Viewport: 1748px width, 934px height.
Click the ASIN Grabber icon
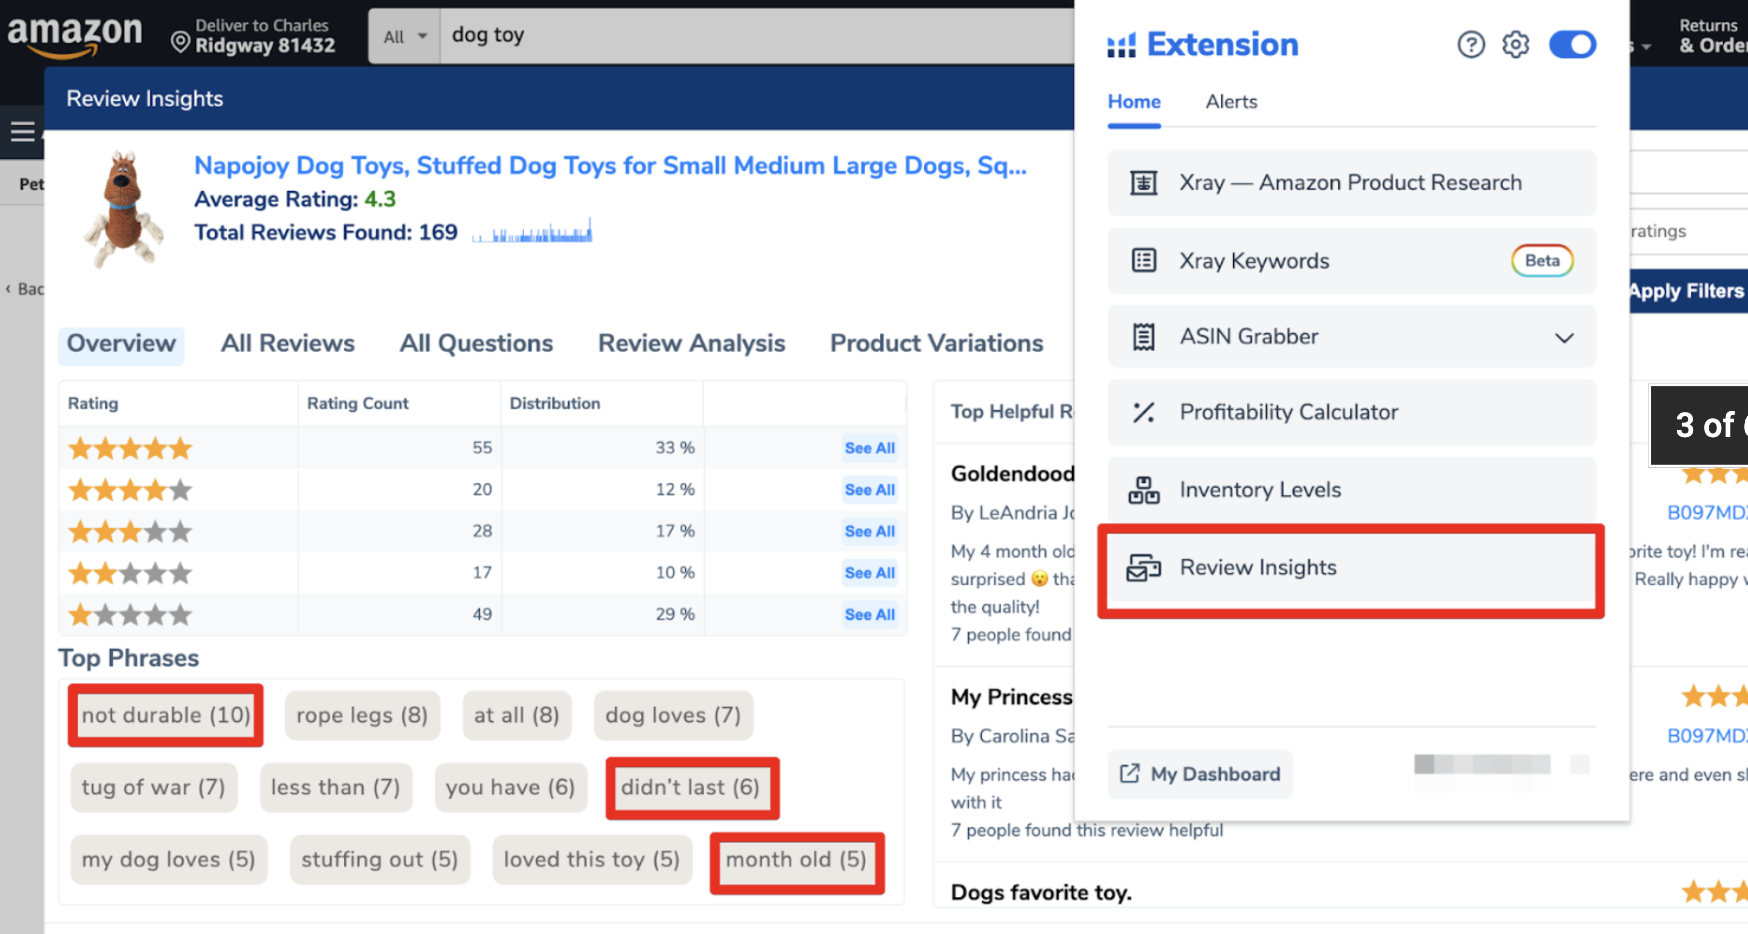[1143, 337]
